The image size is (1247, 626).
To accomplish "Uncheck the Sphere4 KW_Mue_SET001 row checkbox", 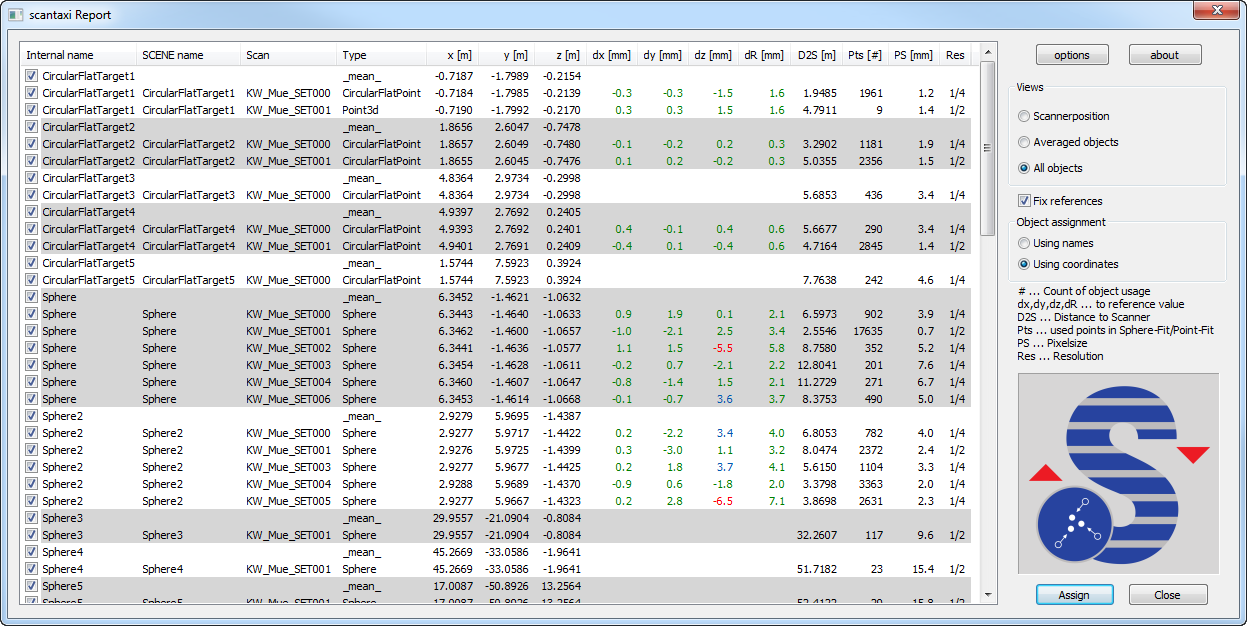I will click(x=32, y=569).
